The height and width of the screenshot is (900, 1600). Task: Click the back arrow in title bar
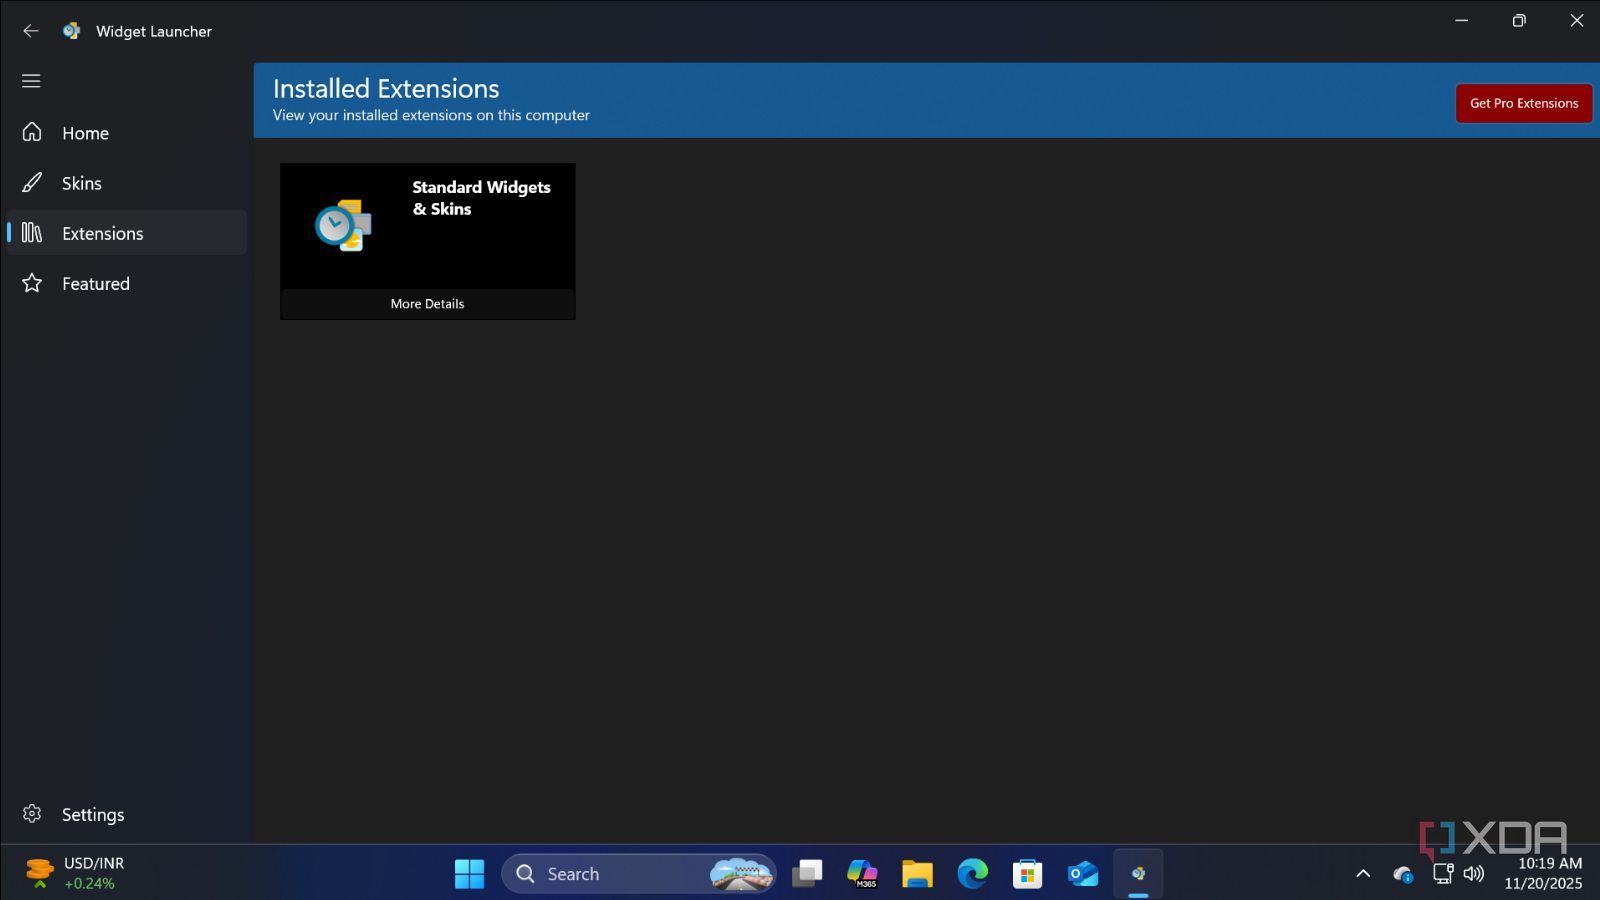(31, 31)
